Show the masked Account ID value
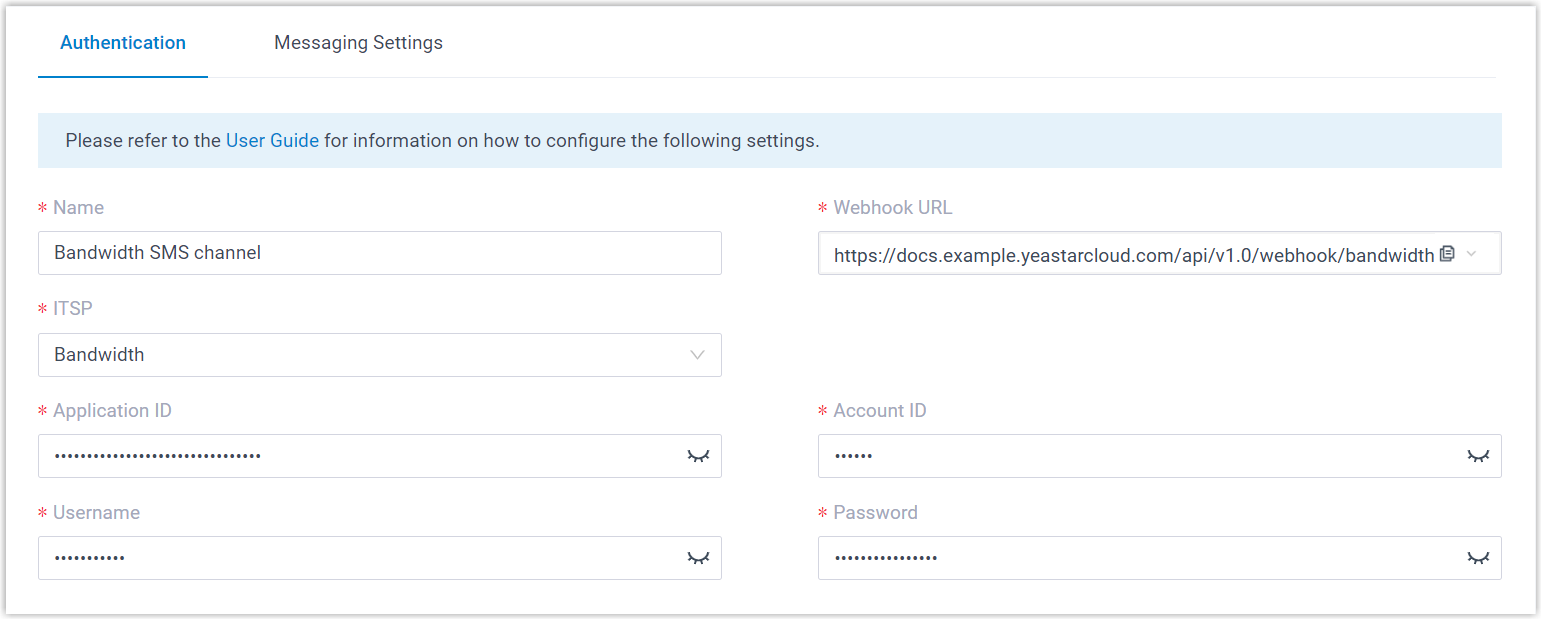This screenshot has width=1542, height=620. click(x=1478, y=456)
